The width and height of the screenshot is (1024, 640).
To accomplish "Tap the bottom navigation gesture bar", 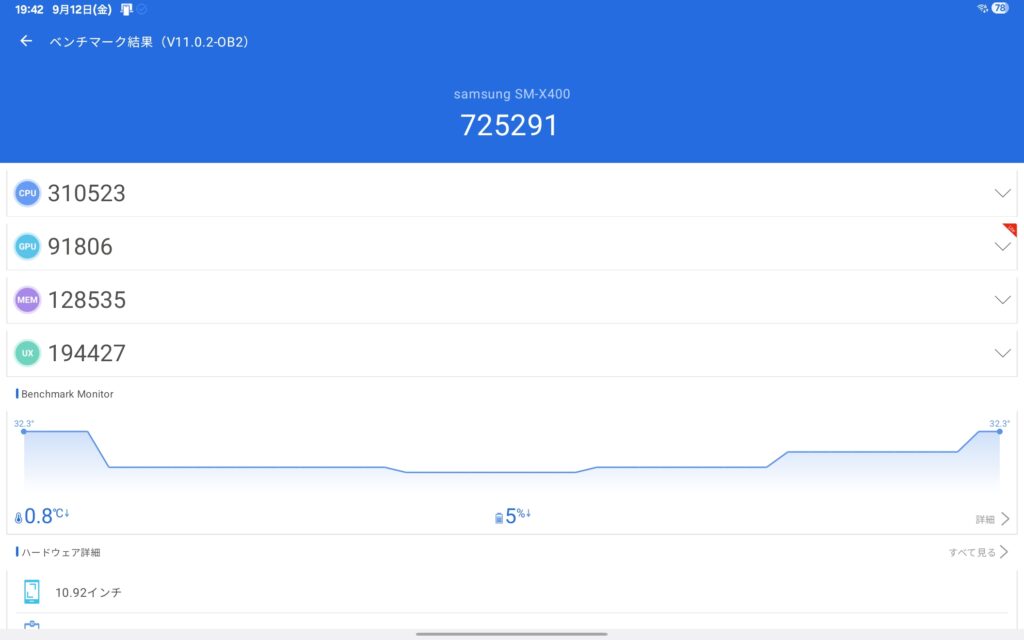I will click(511, 634).
